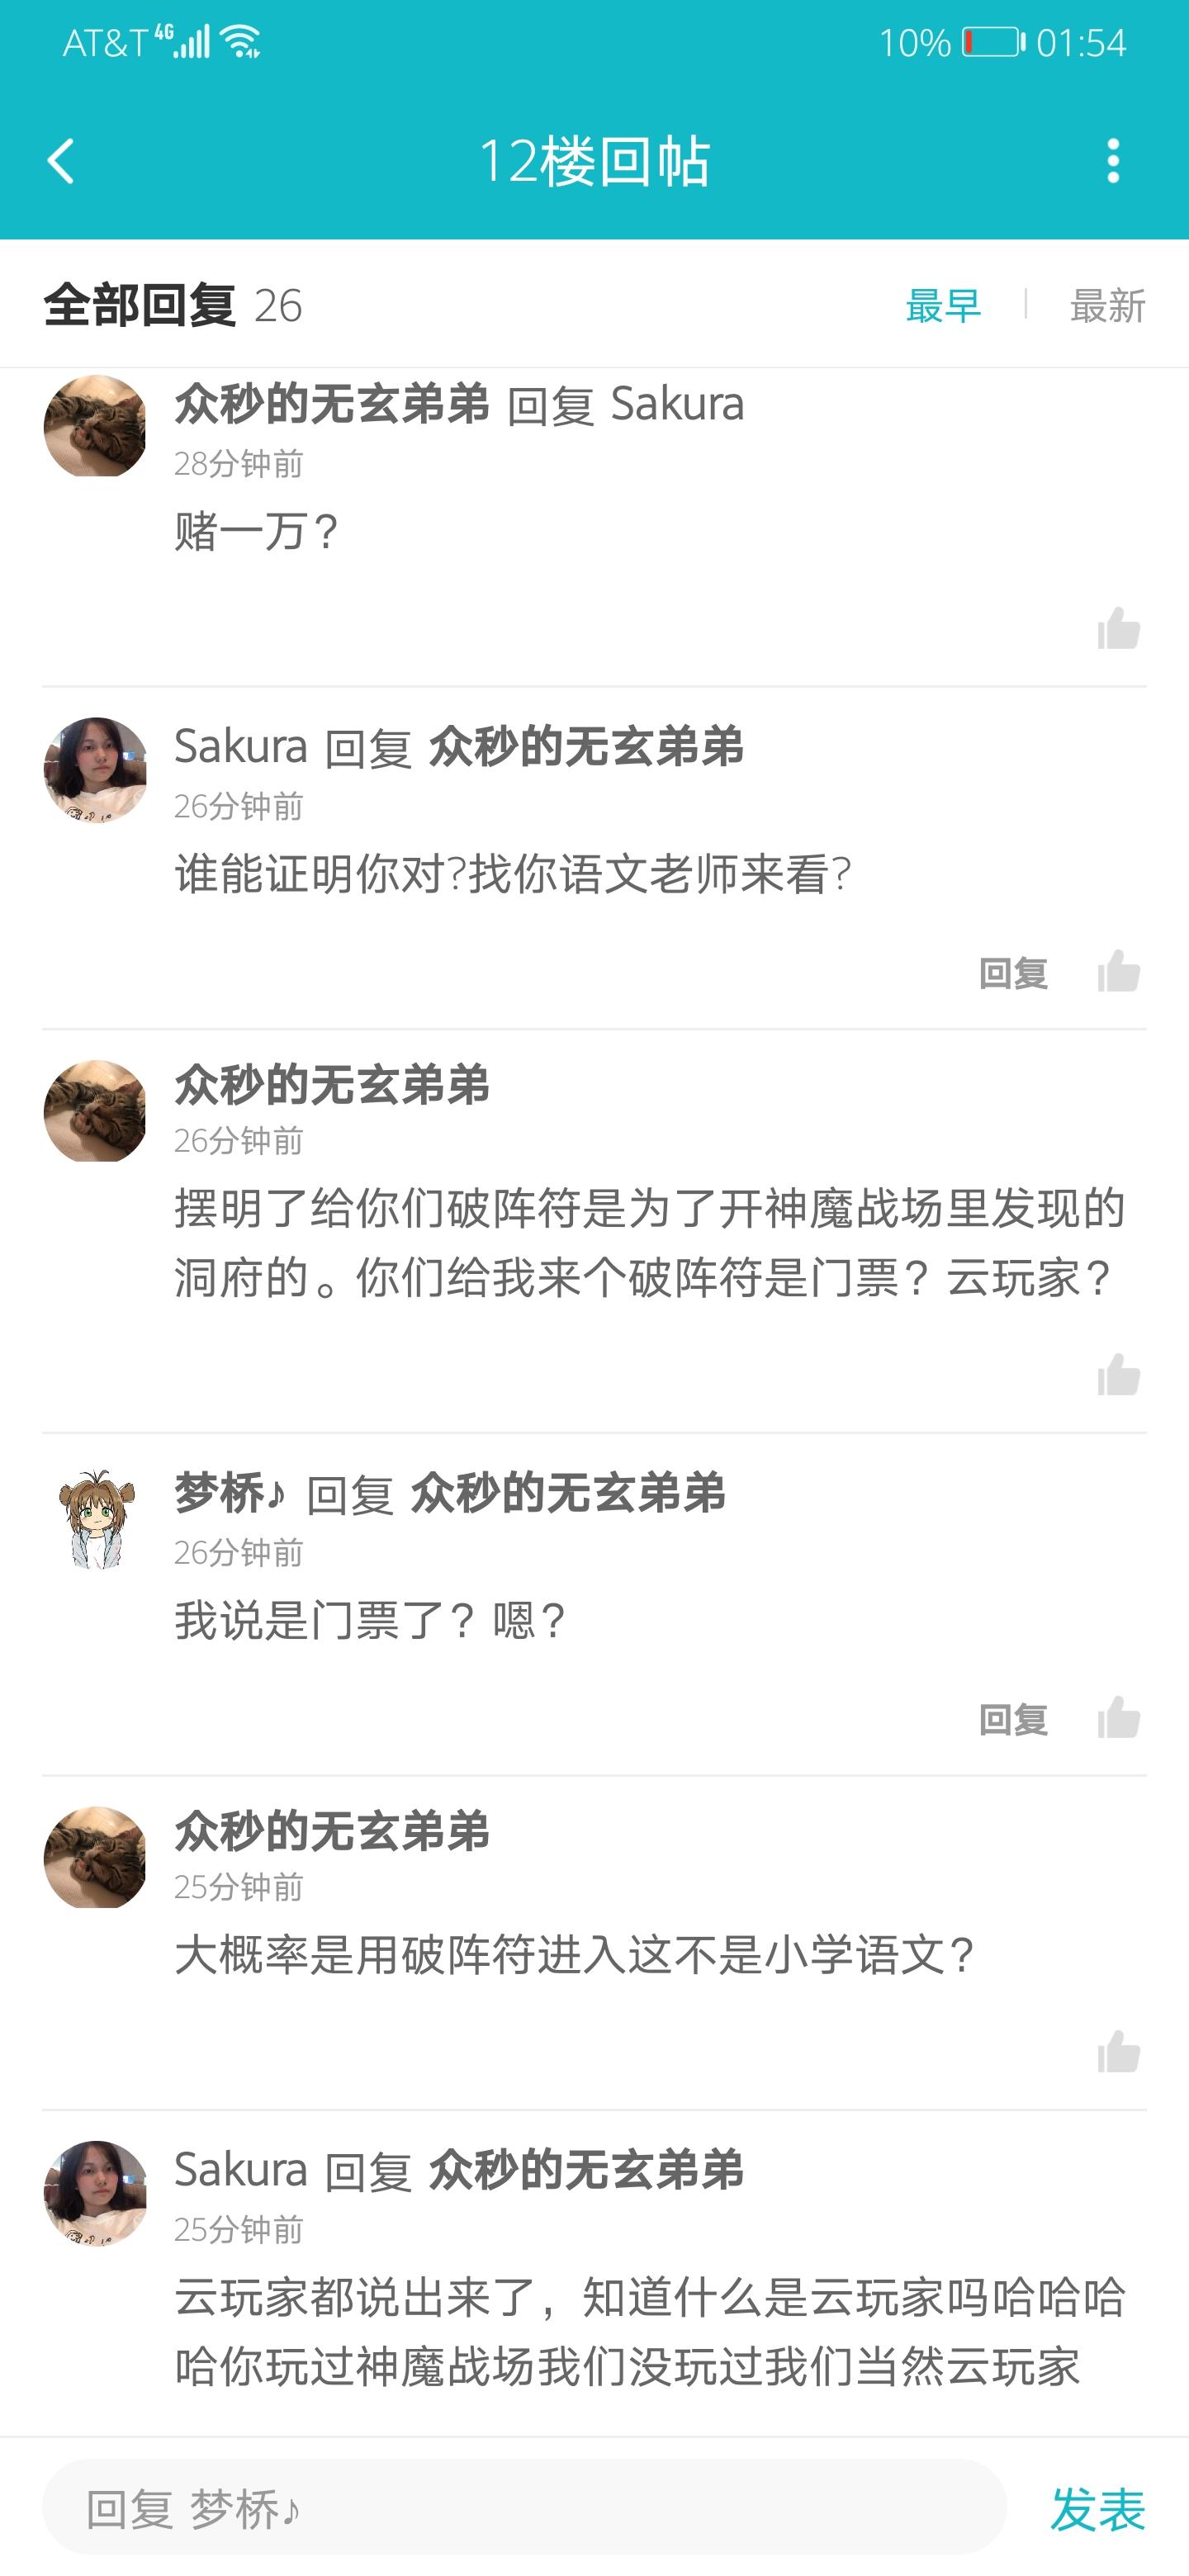Like the comment about 破阵符 and 洞府
This screenshot has width=1189, height=2576.
pos(1119,1375)
